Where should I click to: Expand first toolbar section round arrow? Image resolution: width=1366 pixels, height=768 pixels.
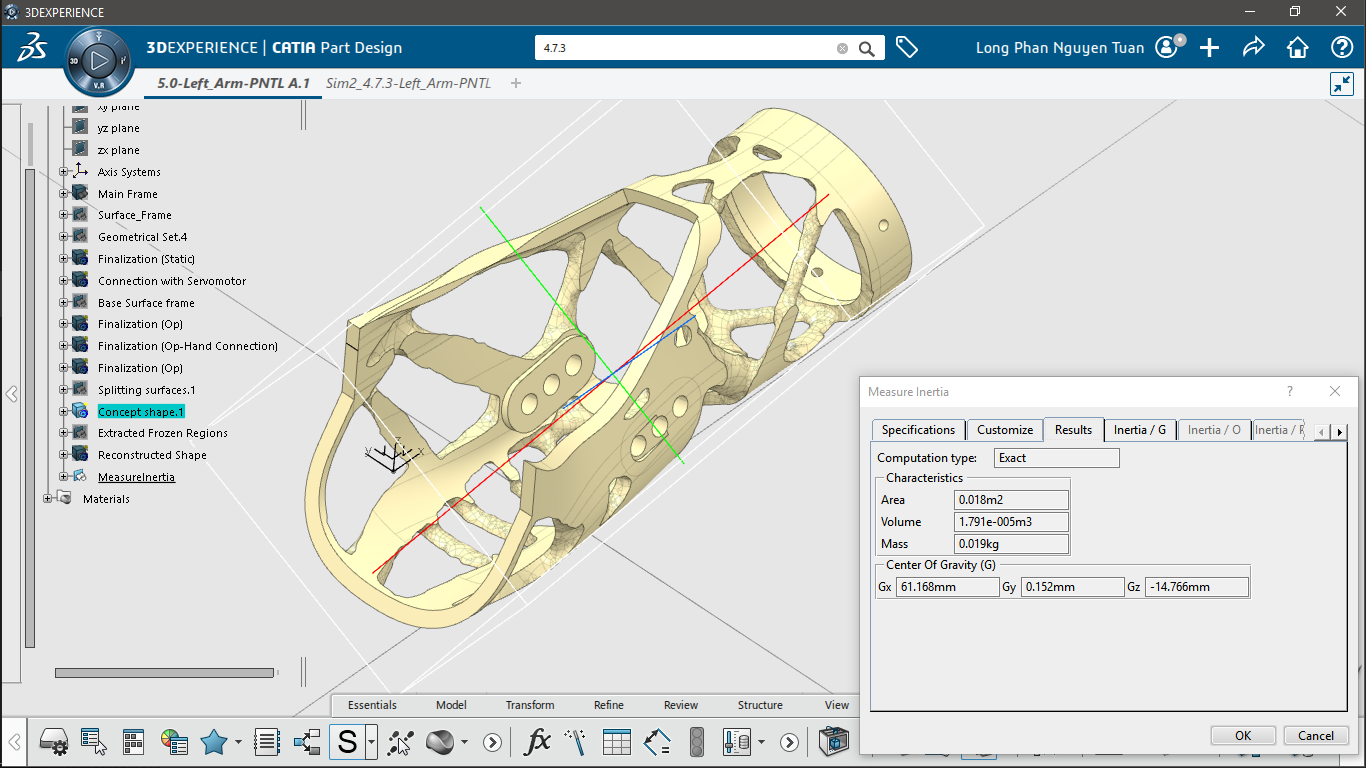(x=492, y=742)
